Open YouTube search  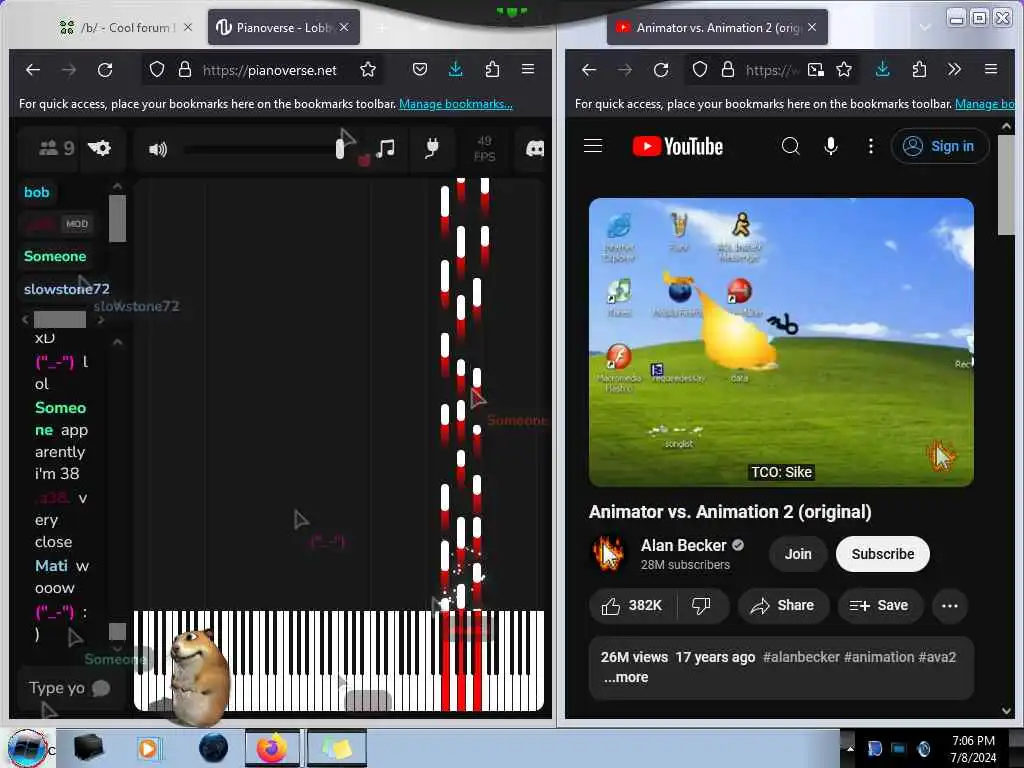tap(790, 146)
